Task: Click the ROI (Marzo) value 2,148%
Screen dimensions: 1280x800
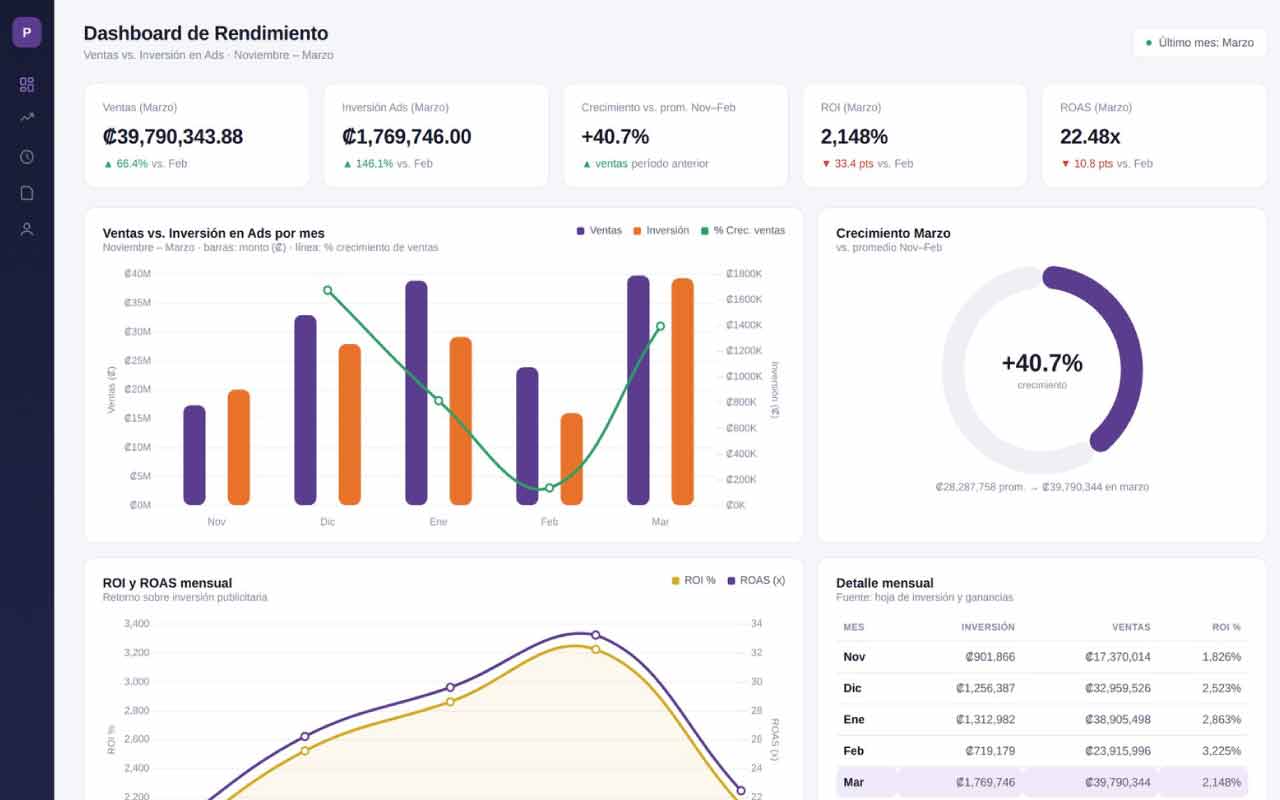Action: point(854,137)
